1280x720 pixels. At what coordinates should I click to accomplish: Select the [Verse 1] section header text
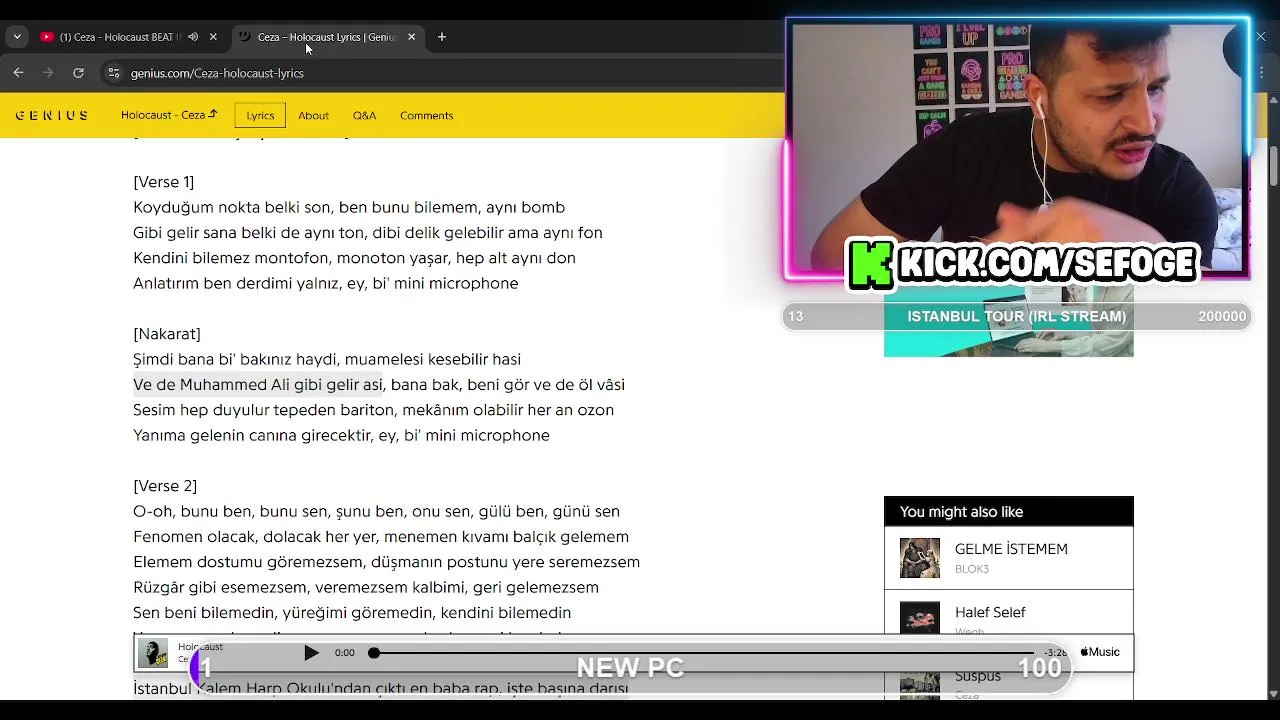[x=163, y=182]
